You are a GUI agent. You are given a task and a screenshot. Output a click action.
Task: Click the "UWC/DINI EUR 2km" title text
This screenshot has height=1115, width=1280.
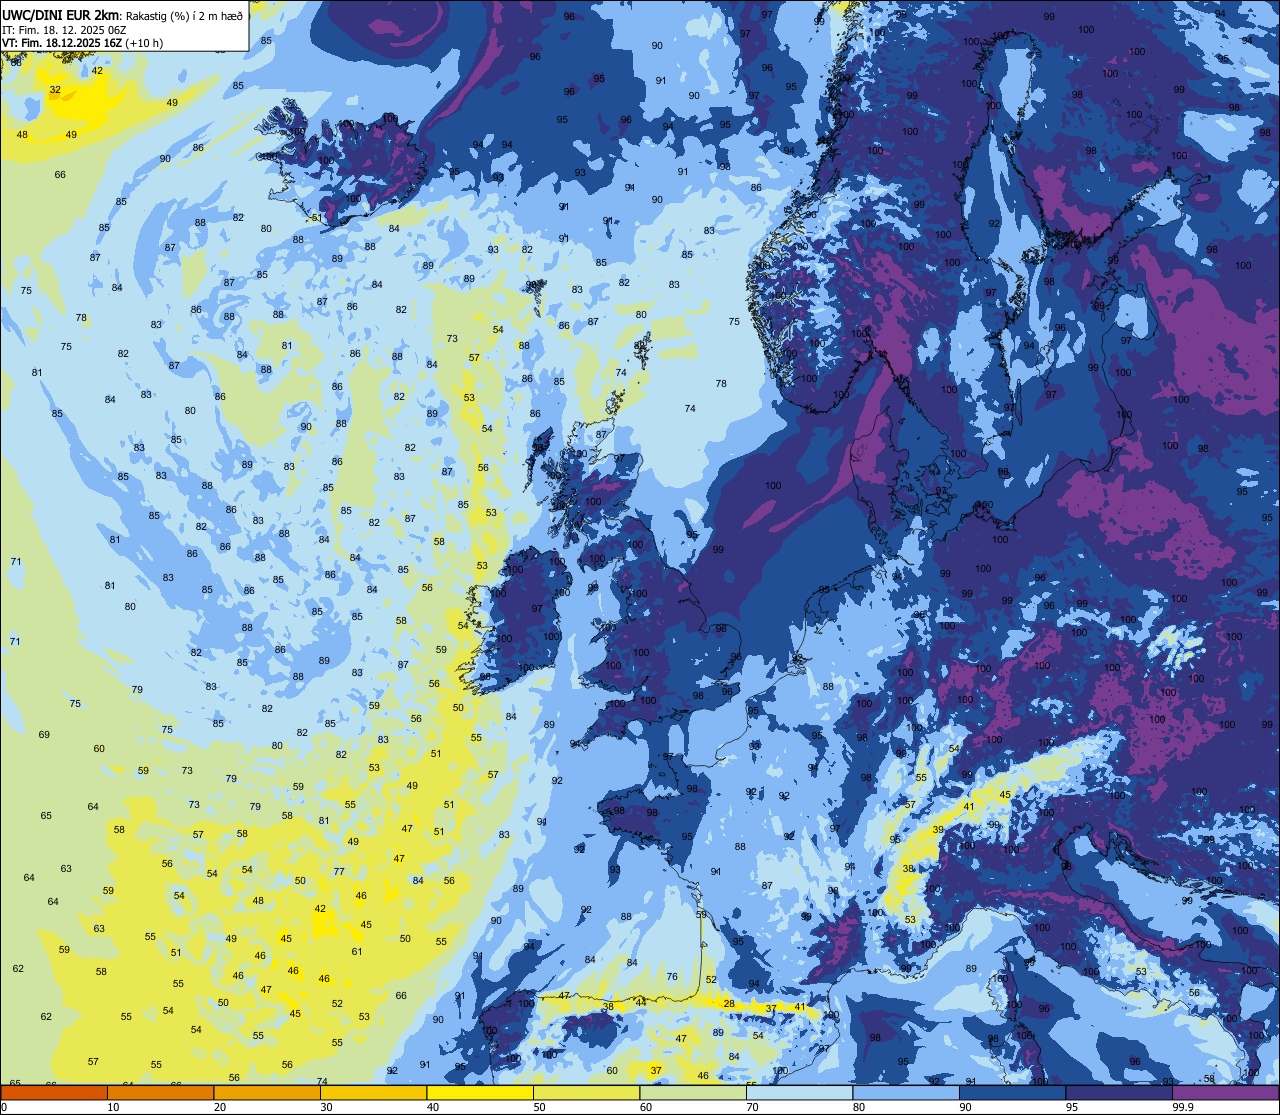click(61, 14)
